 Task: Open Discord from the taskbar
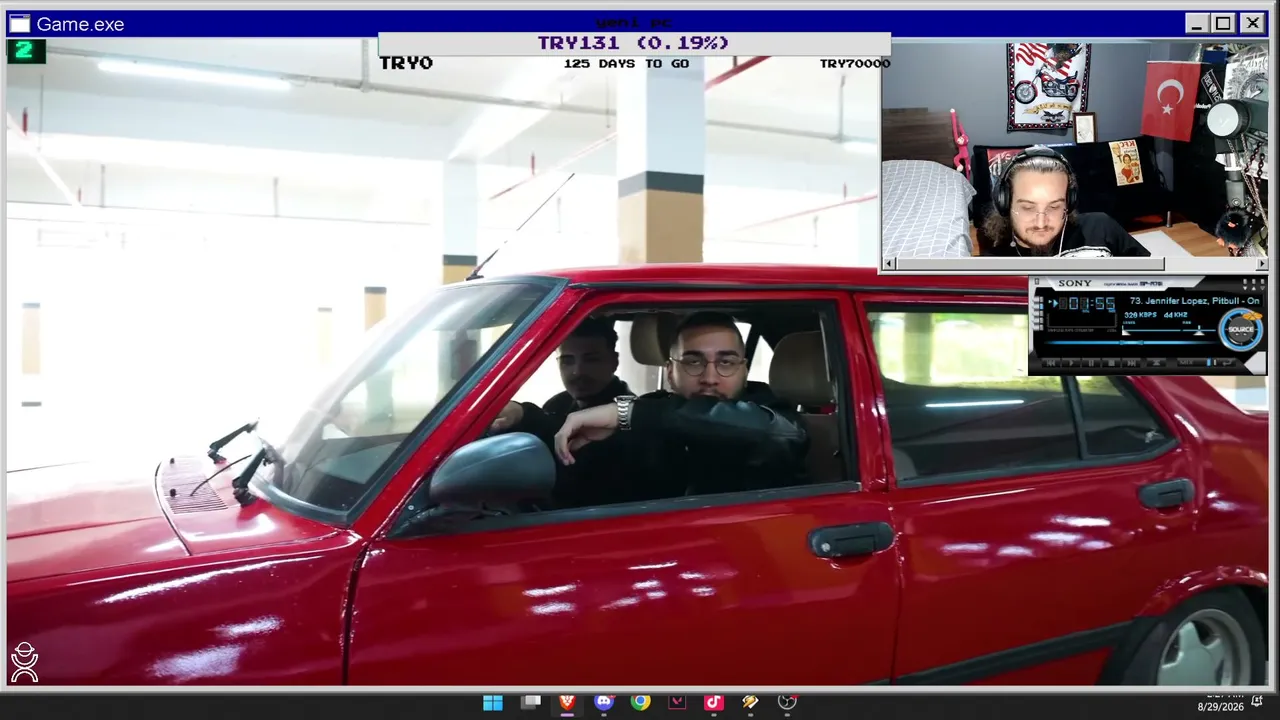point(604,702)
